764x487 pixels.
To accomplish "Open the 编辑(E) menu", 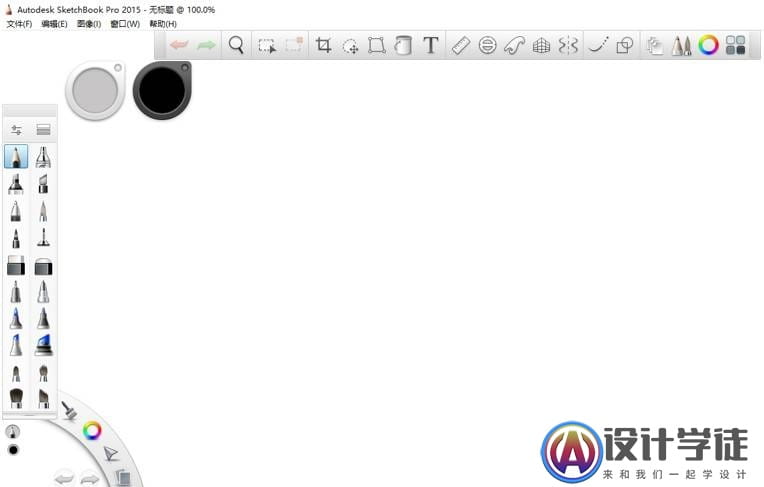I will click(54, 24).
